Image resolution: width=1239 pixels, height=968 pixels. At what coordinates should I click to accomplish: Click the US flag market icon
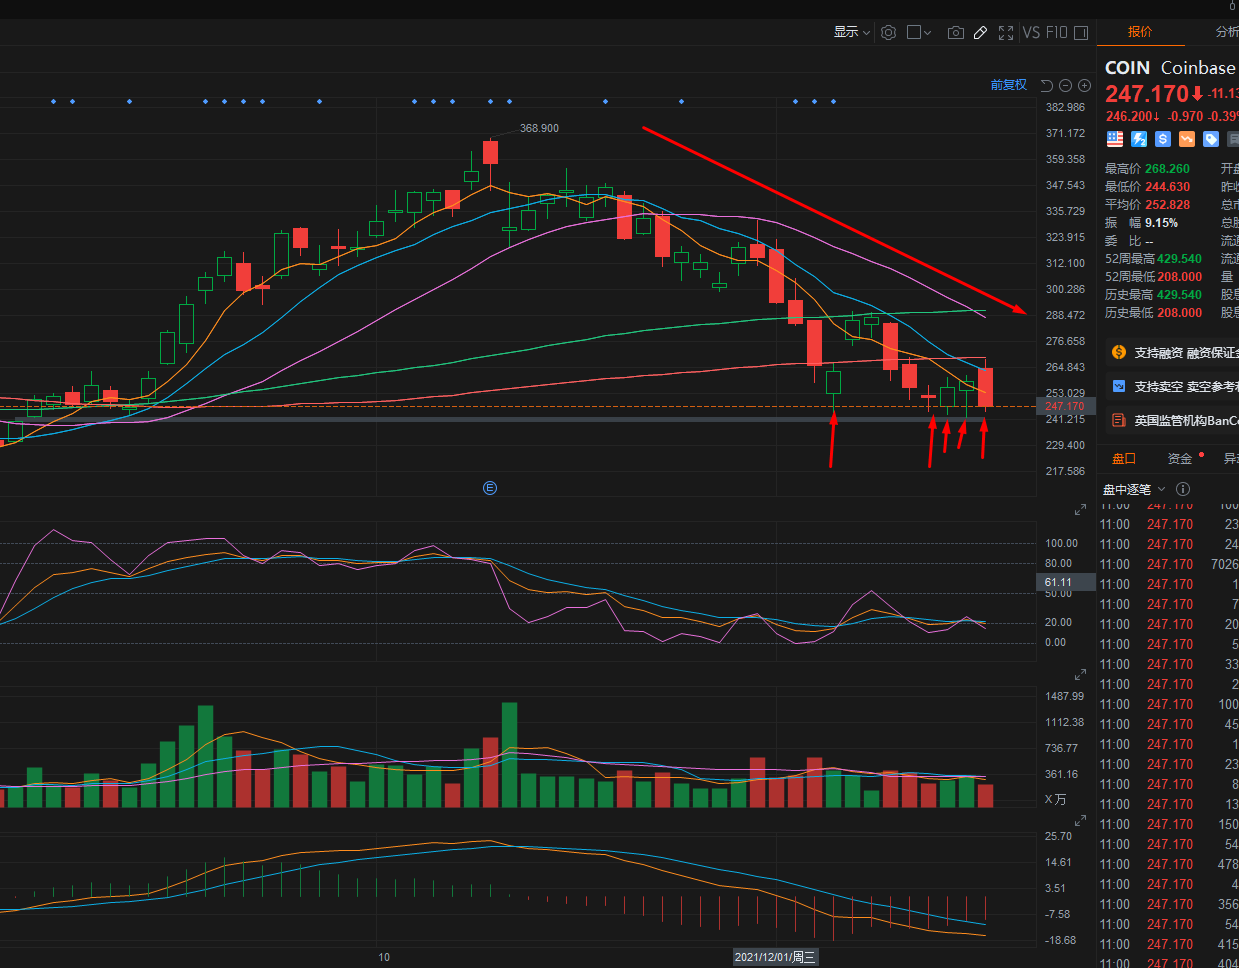click(x=1113, y=138)
